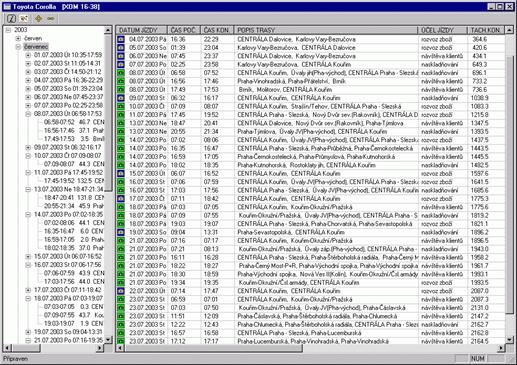Click blue trip icon for 17.07.2003 Čt row
The width and height of the screenshot is (517, 365).
point(121,199)
